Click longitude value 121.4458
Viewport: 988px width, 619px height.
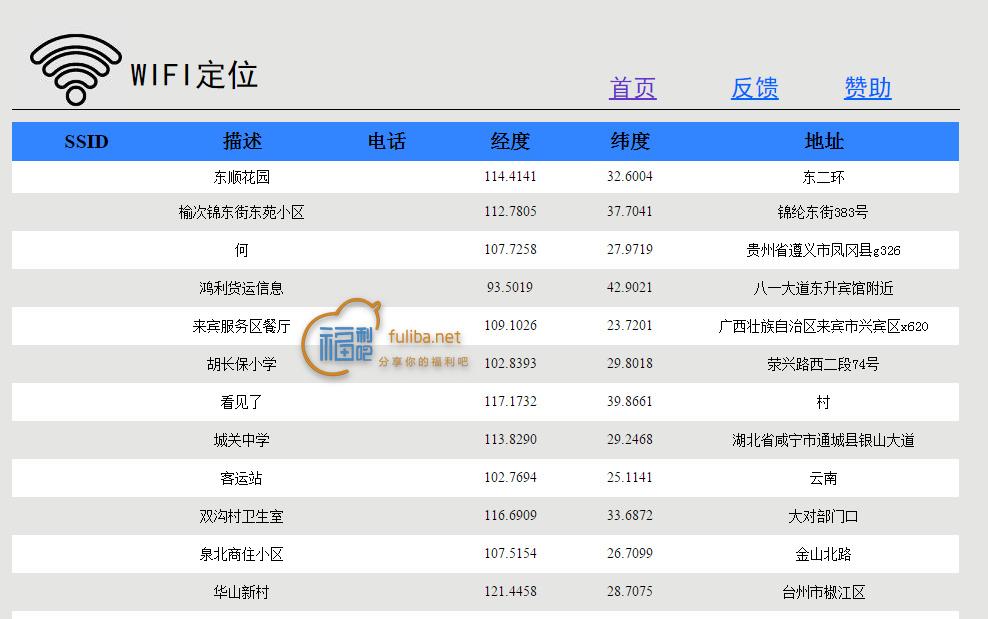pyautogui.click(x=510, y=591)
